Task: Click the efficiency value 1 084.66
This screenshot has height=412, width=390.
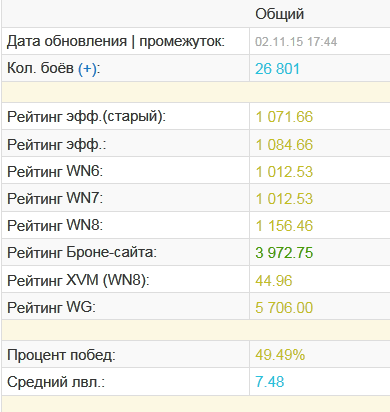Action: 284,145
